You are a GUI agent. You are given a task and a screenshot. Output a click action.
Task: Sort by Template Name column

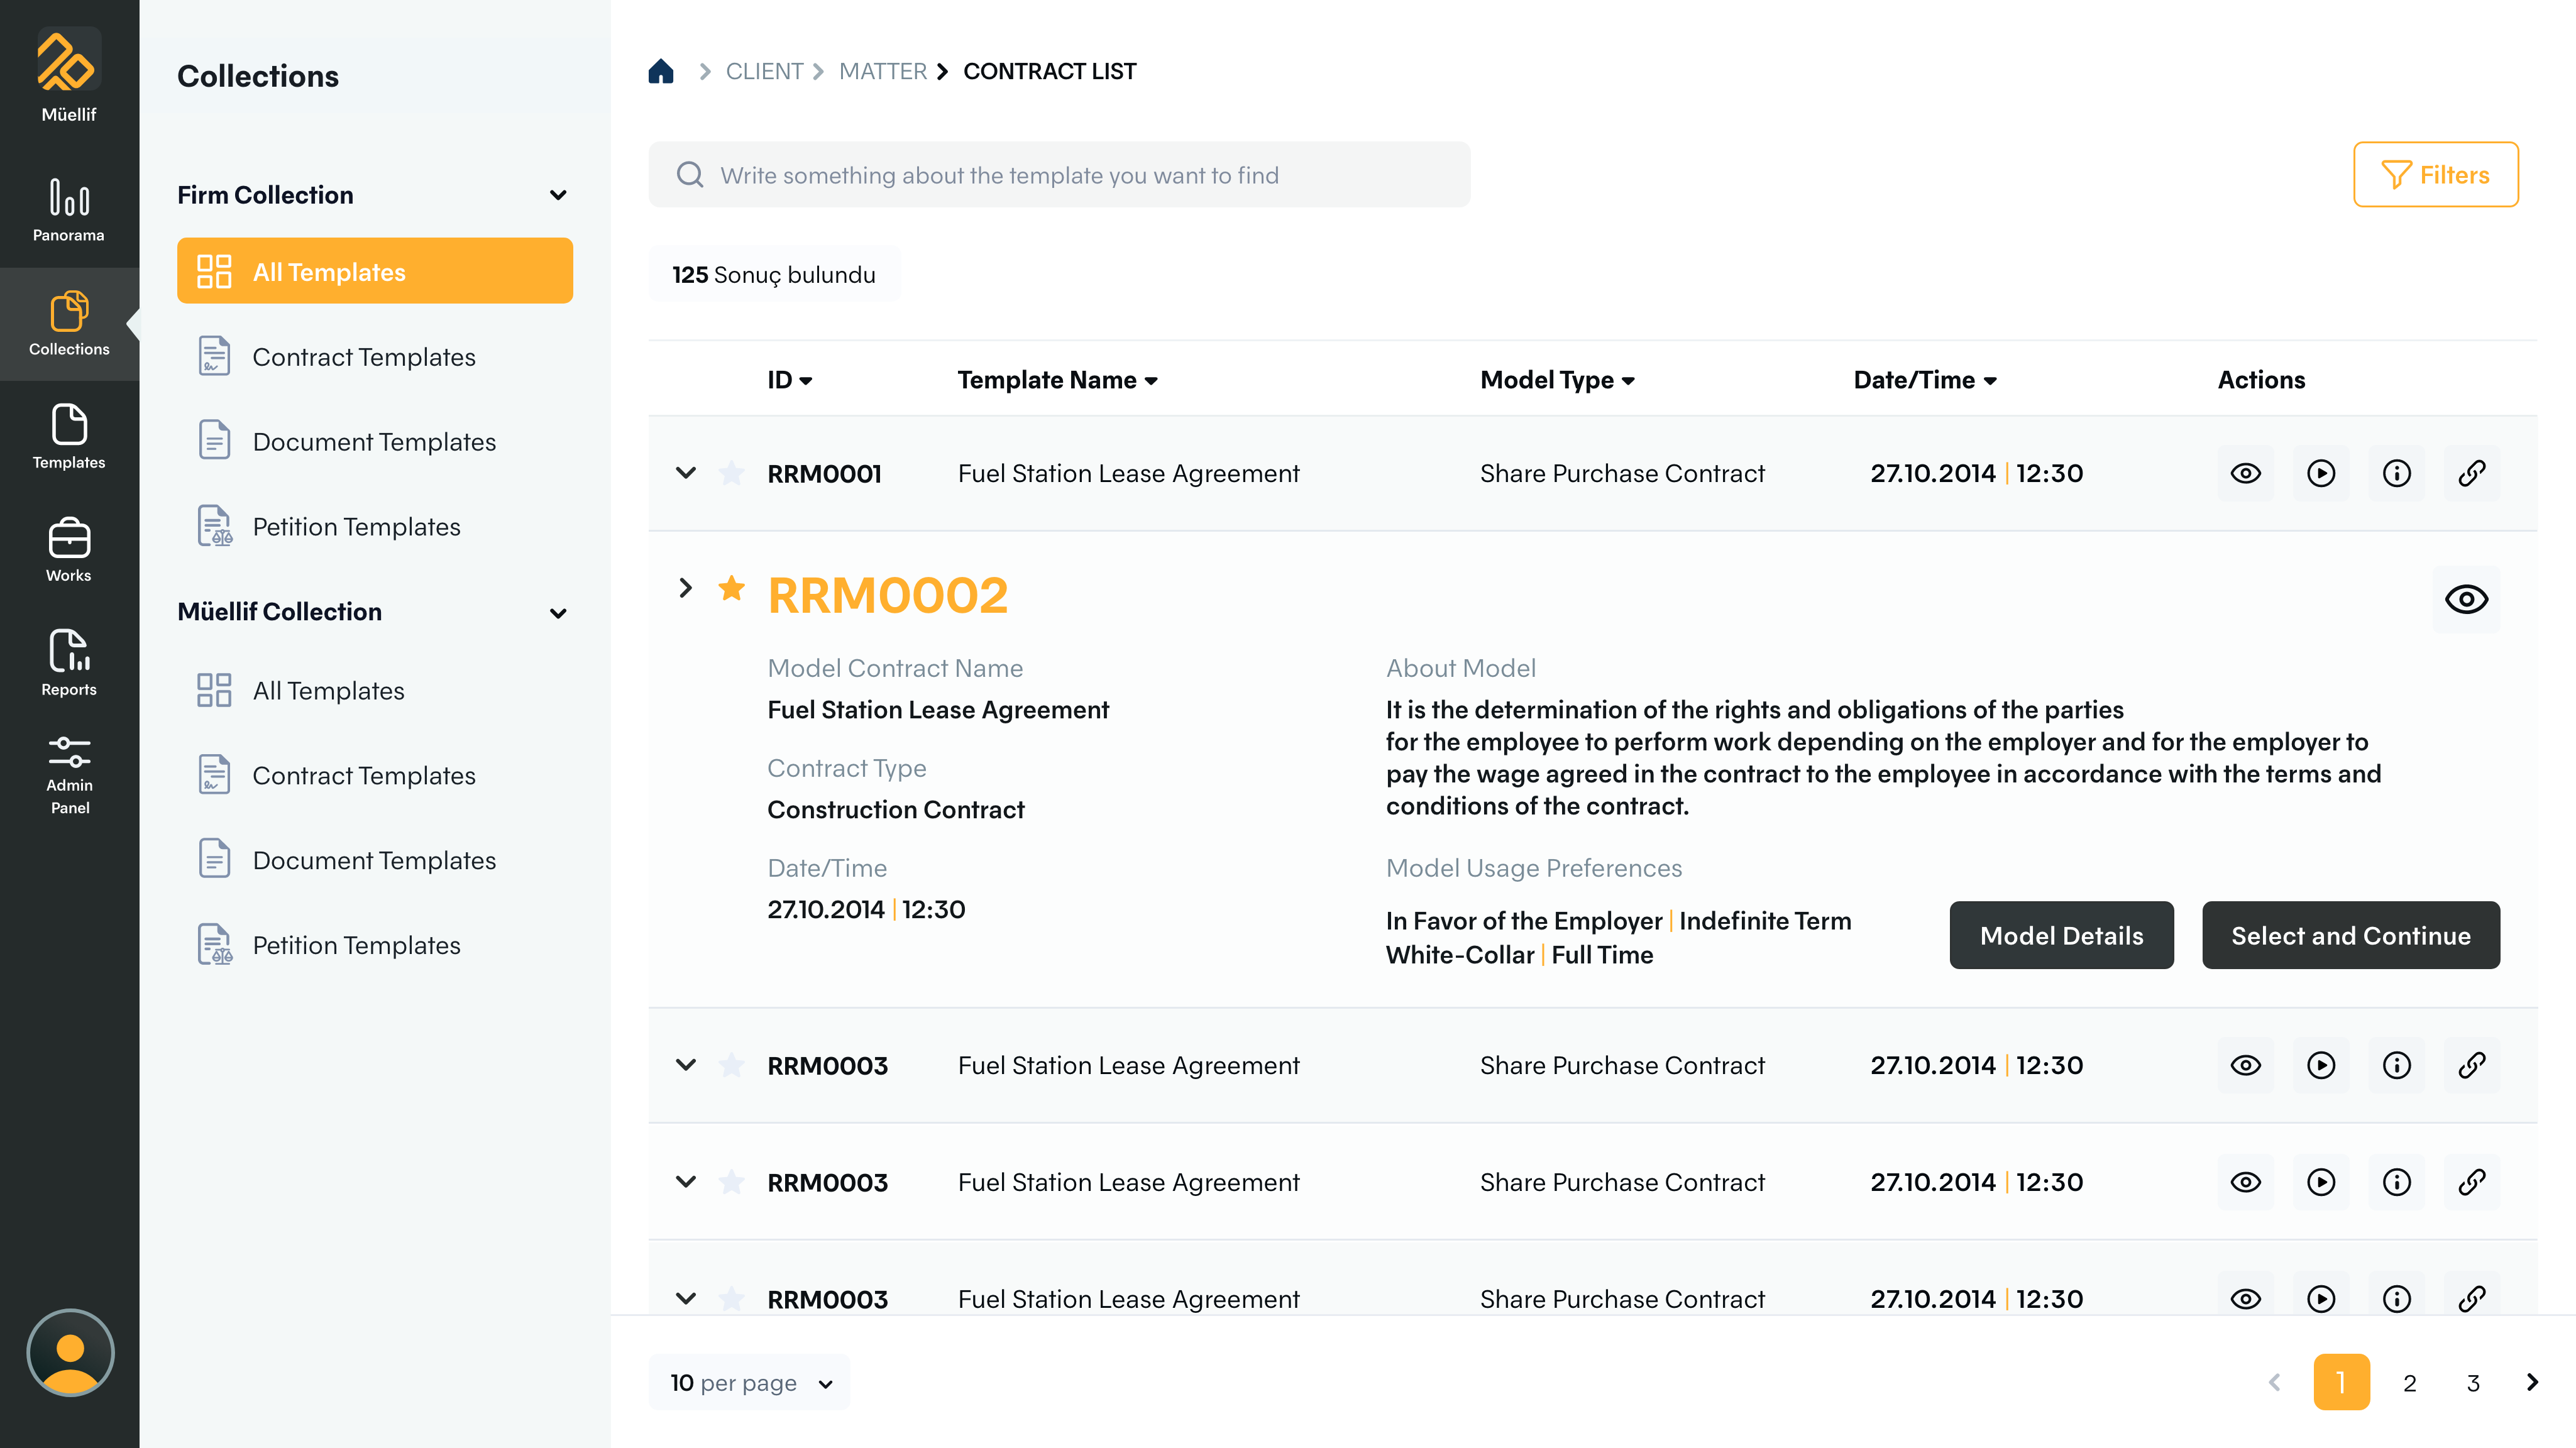[1057, 380]
